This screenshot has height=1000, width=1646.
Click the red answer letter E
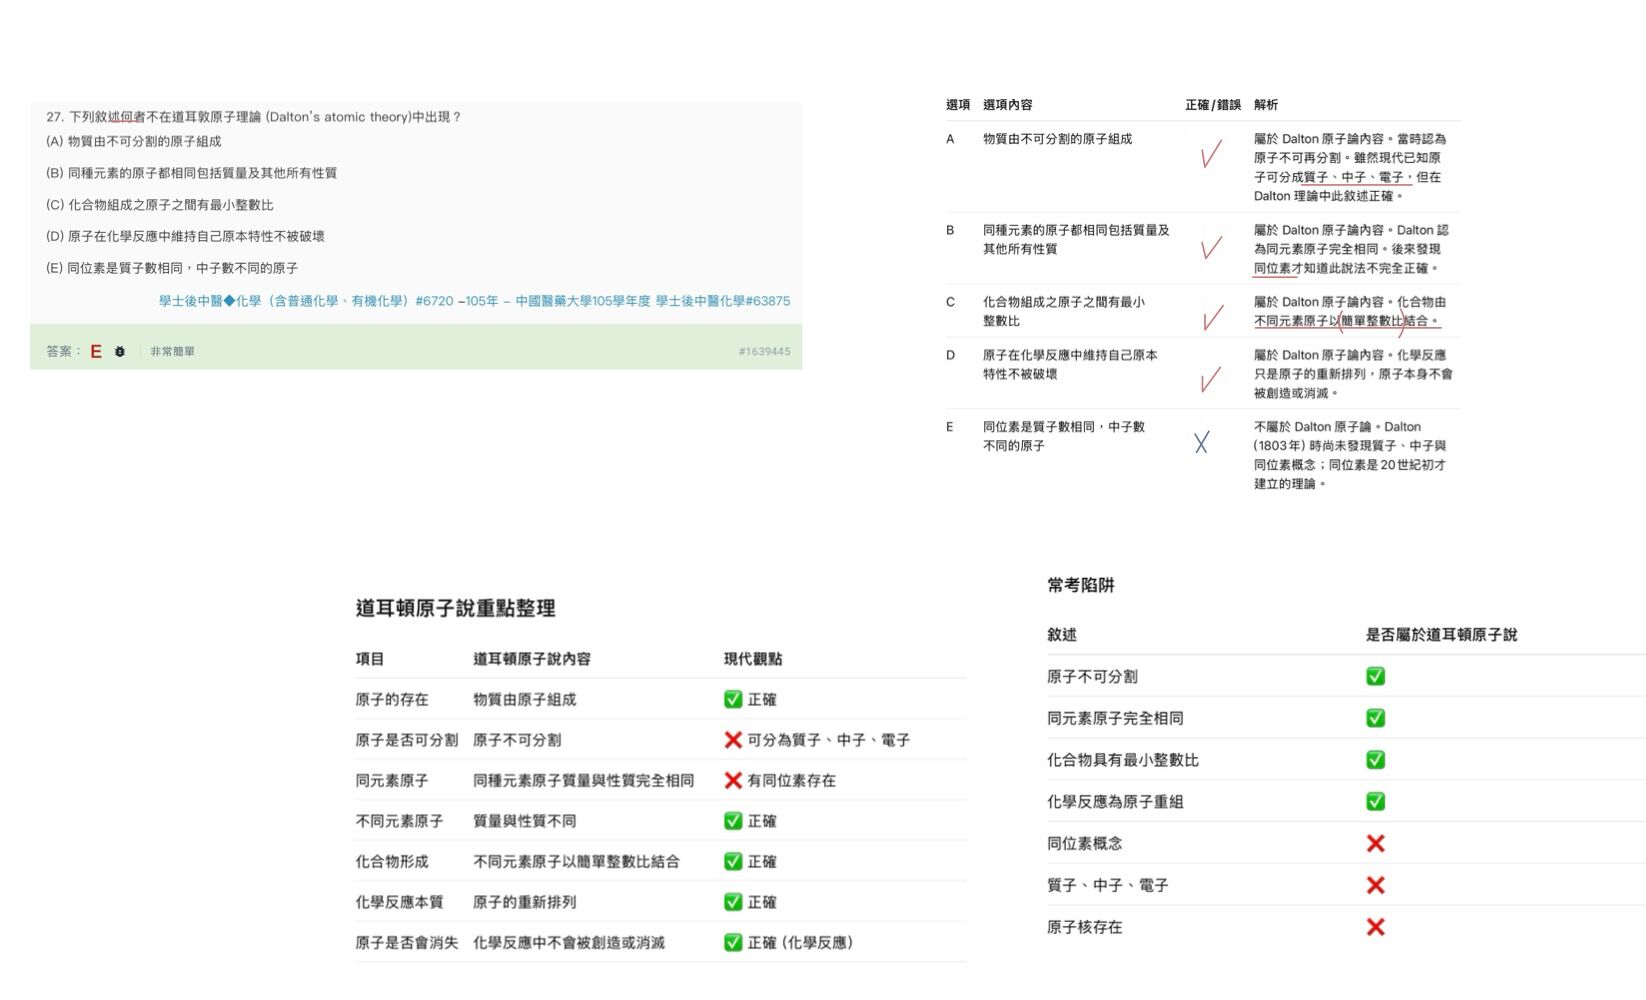[x=96, y=352]
